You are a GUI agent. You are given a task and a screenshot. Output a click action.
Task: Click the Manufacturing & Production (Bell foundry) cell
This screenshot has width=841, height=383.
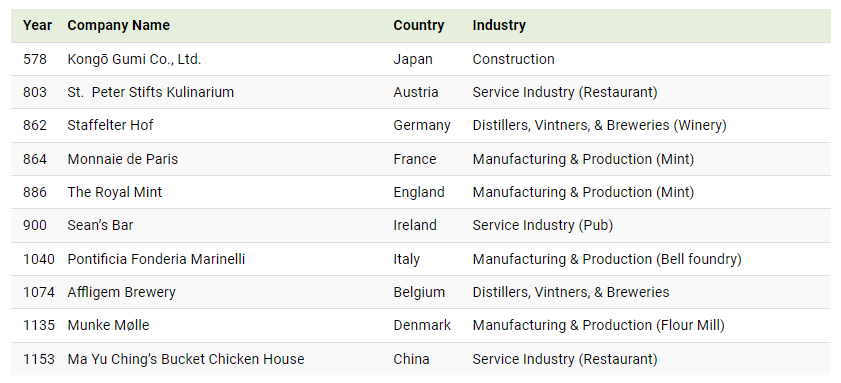(607, 259)
